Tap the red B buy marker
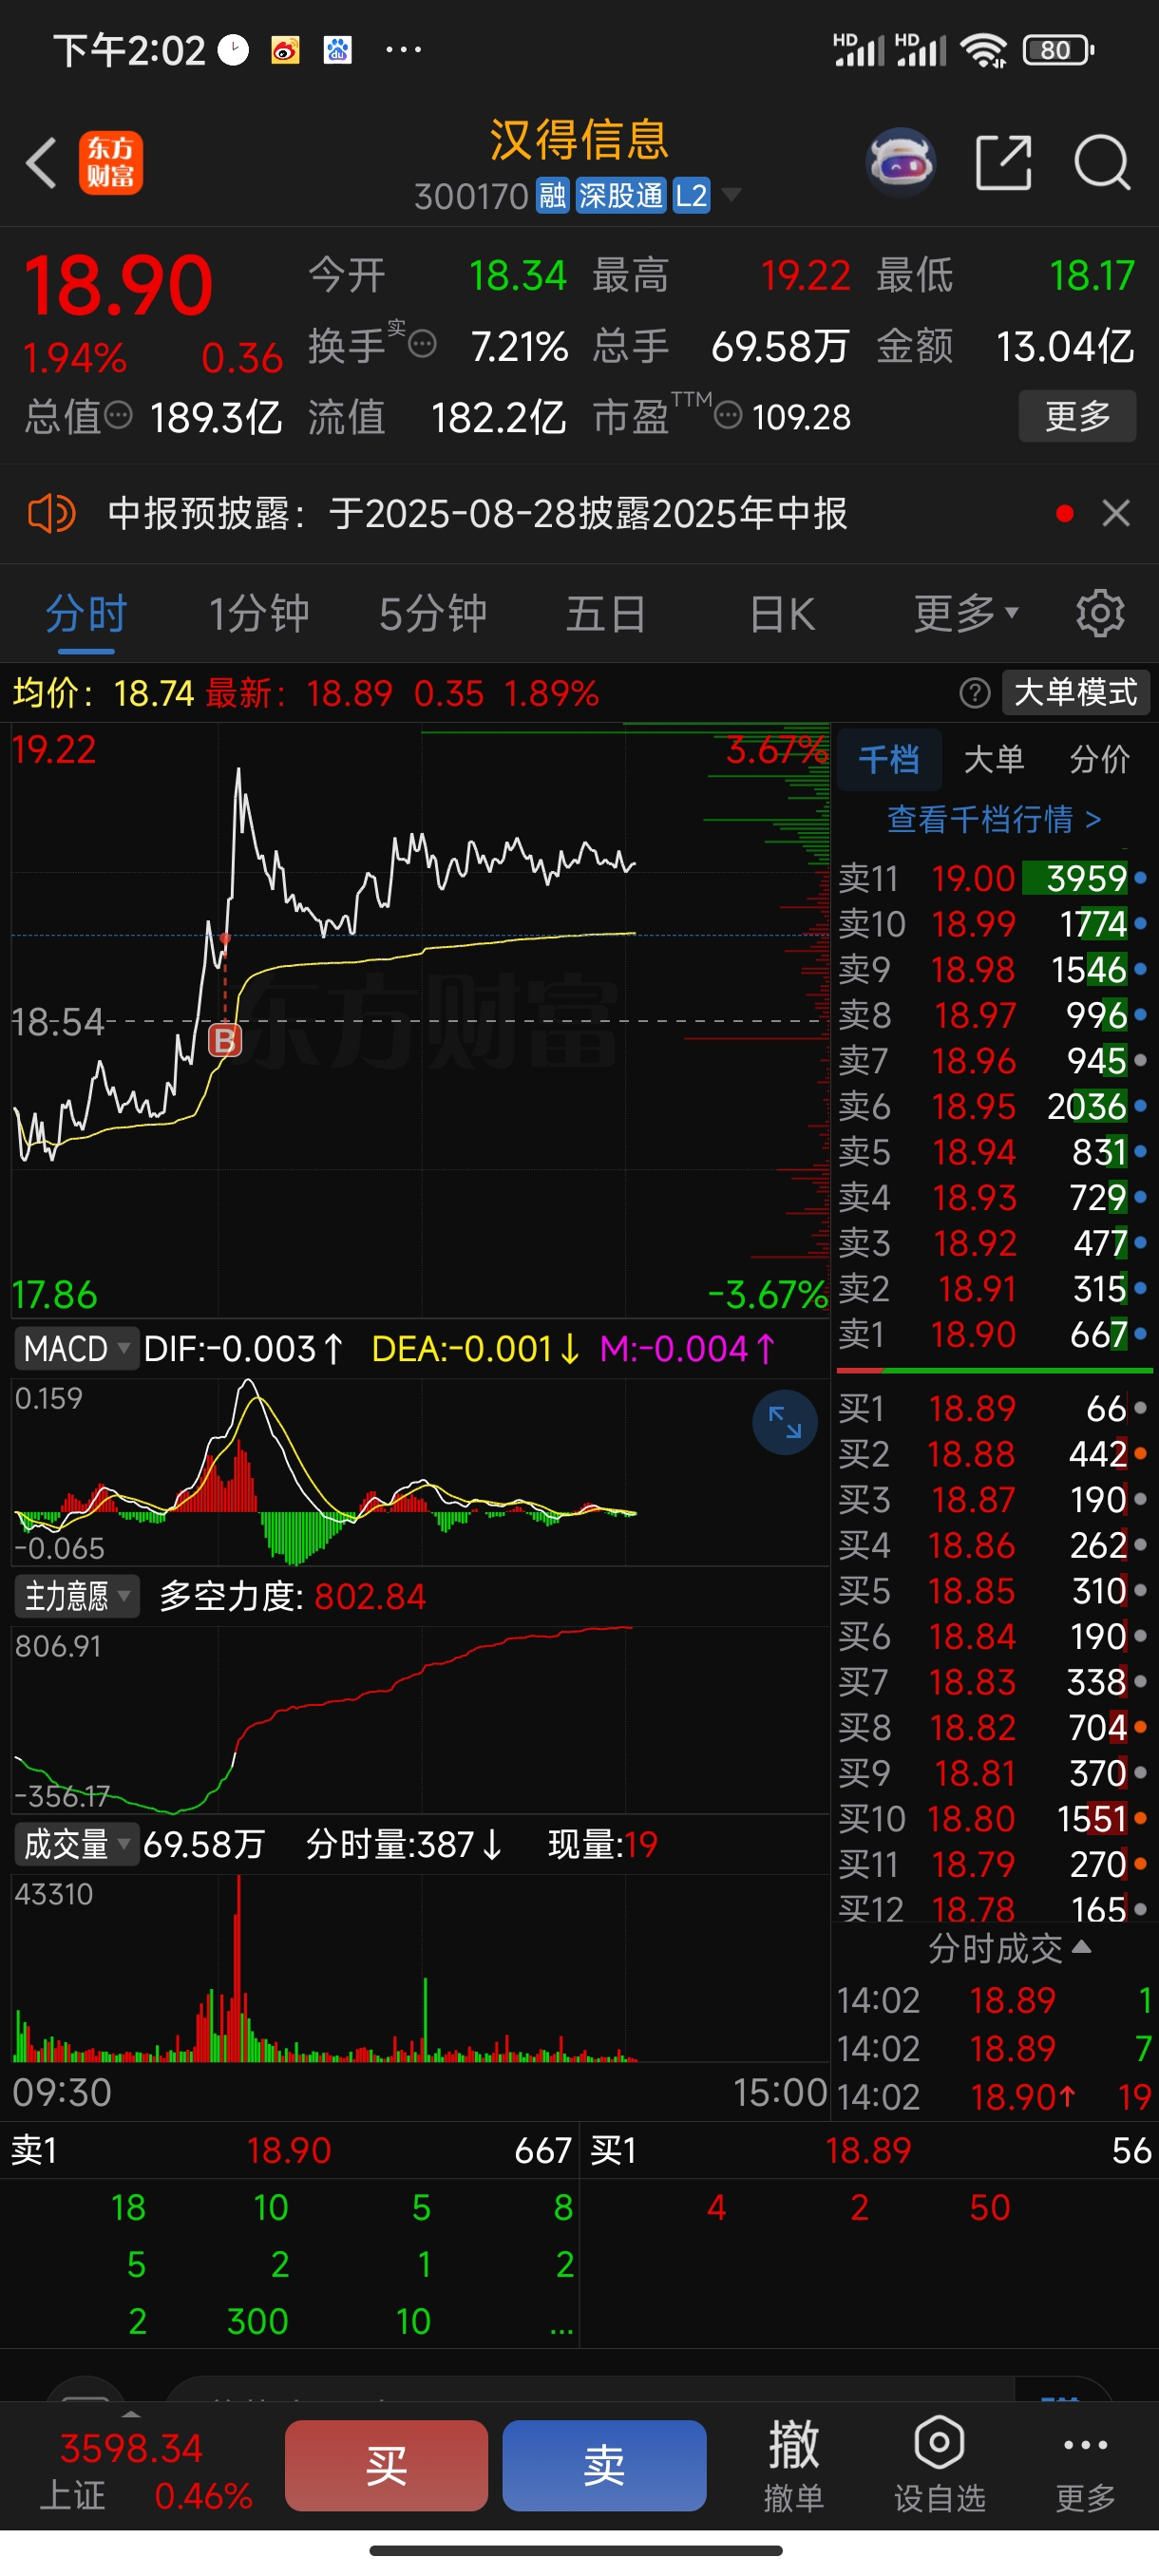The width and height of the screenshot is (1159, 2576). pyautogui.click(x=225, y=1040)
